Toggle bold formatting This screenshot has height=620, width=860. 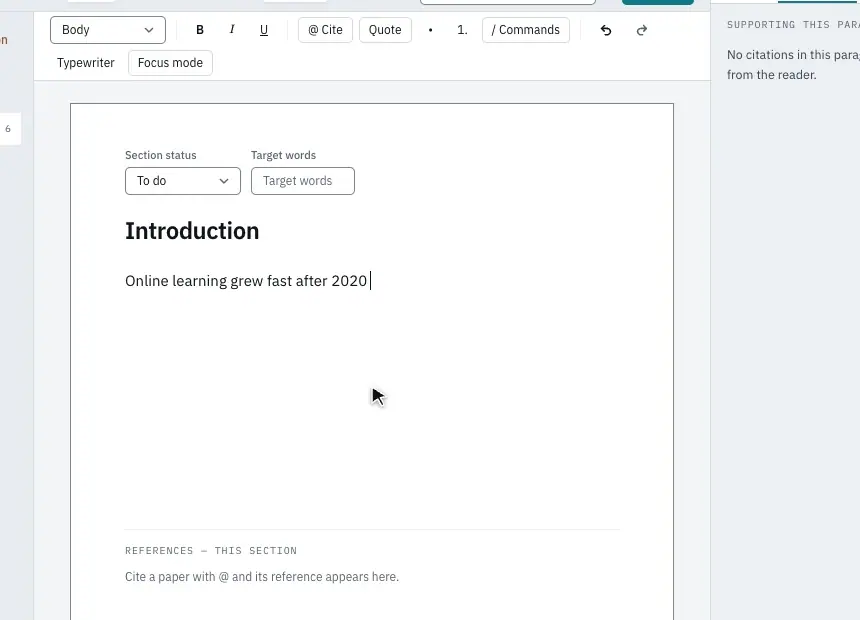point(200,30)
